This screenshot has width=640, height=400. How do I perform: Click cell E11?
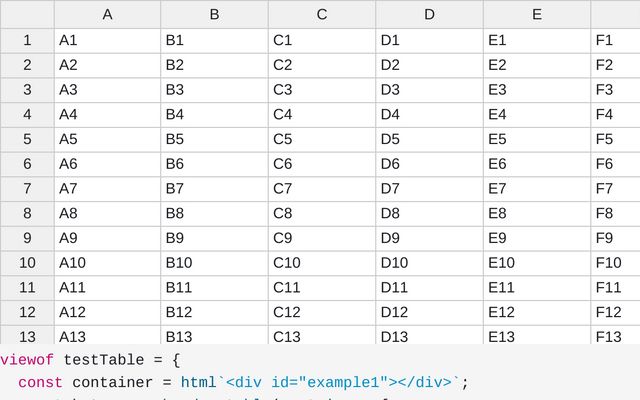click(x=537, y=288)
